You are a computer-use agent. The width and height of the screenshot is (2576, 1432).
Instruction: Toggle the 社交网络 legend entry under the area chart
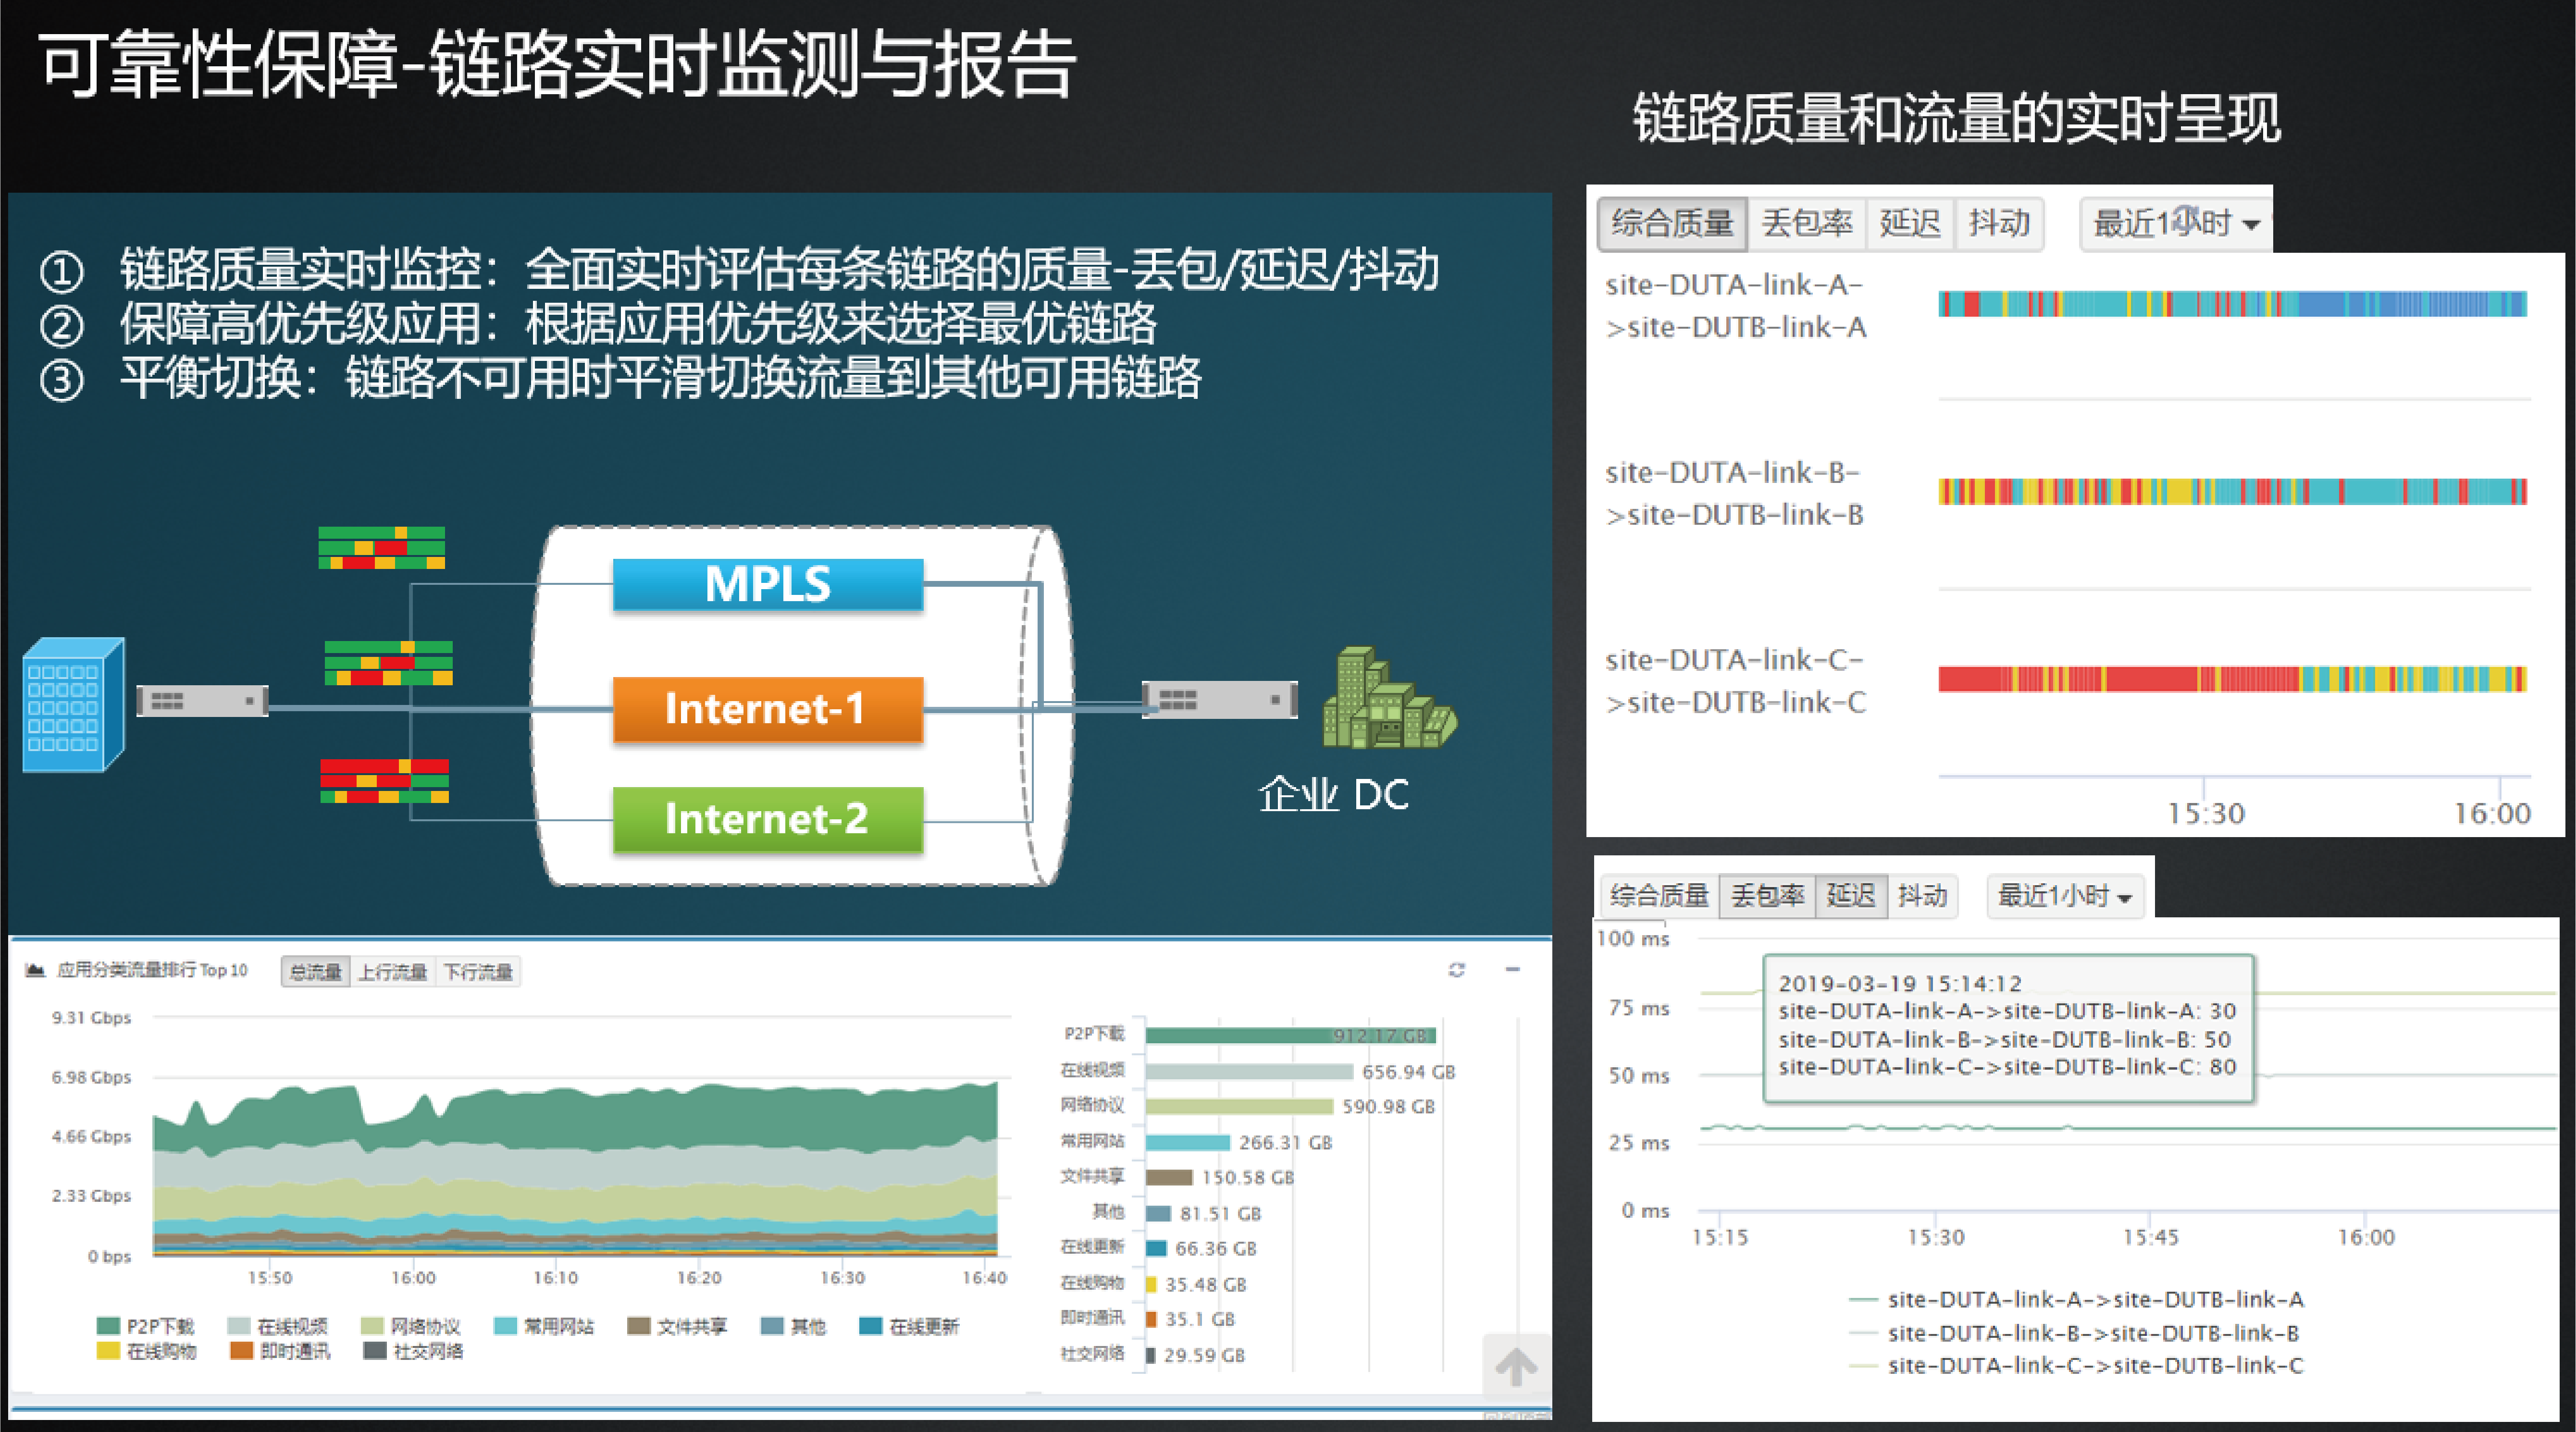click(x=413, y=1351)
